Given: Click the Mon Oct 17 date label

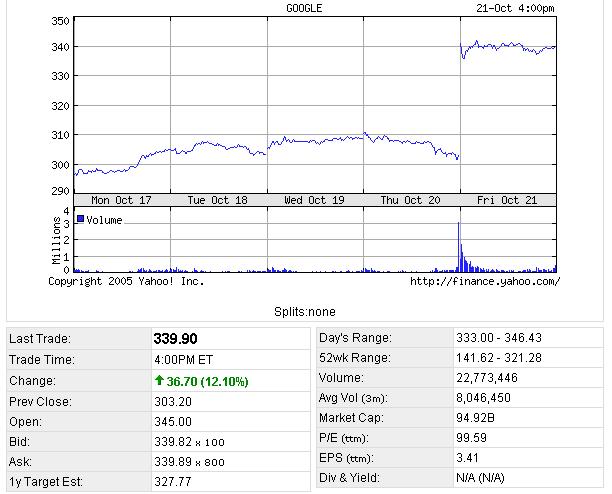Looking at the screenshot, I should [121, 200].
